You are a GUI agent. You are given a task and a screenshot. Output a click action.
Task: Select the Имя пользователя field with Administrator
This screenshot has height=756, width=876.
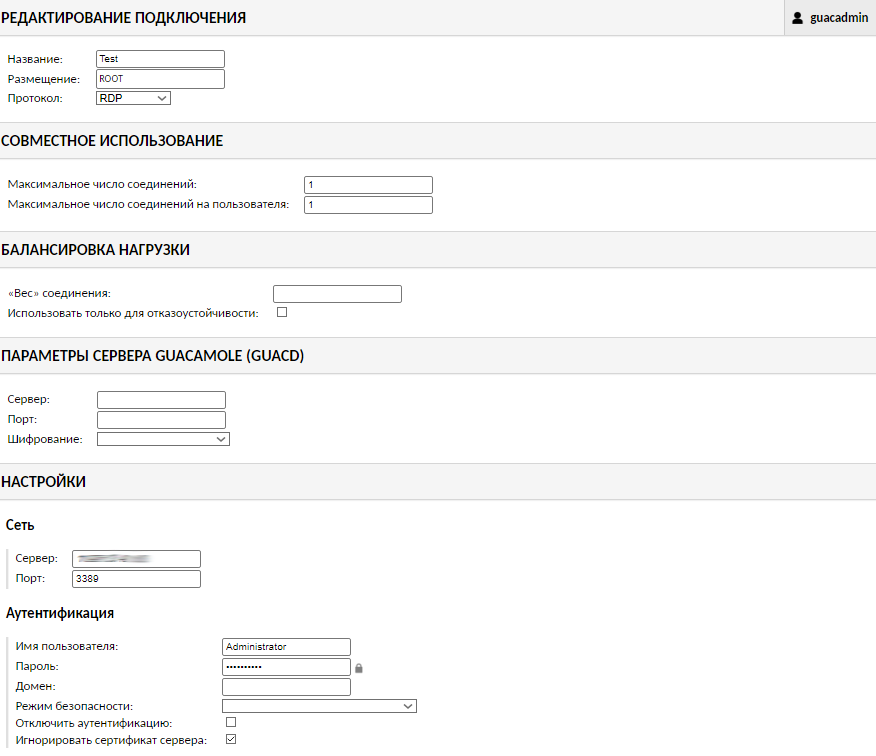click(x=286, y=647)
